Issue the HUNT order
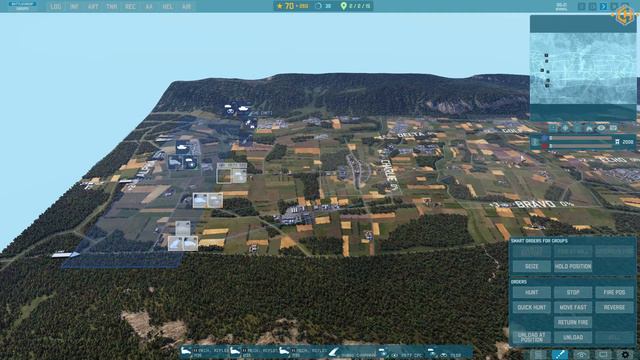 pyautogui.click(x=531, y=292)
